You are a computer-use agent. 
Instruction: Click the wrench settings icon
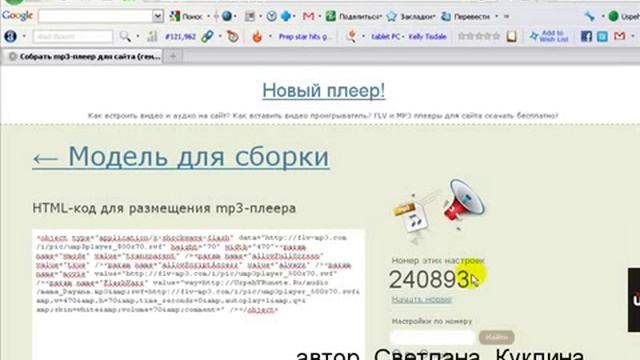coord(590,16)
